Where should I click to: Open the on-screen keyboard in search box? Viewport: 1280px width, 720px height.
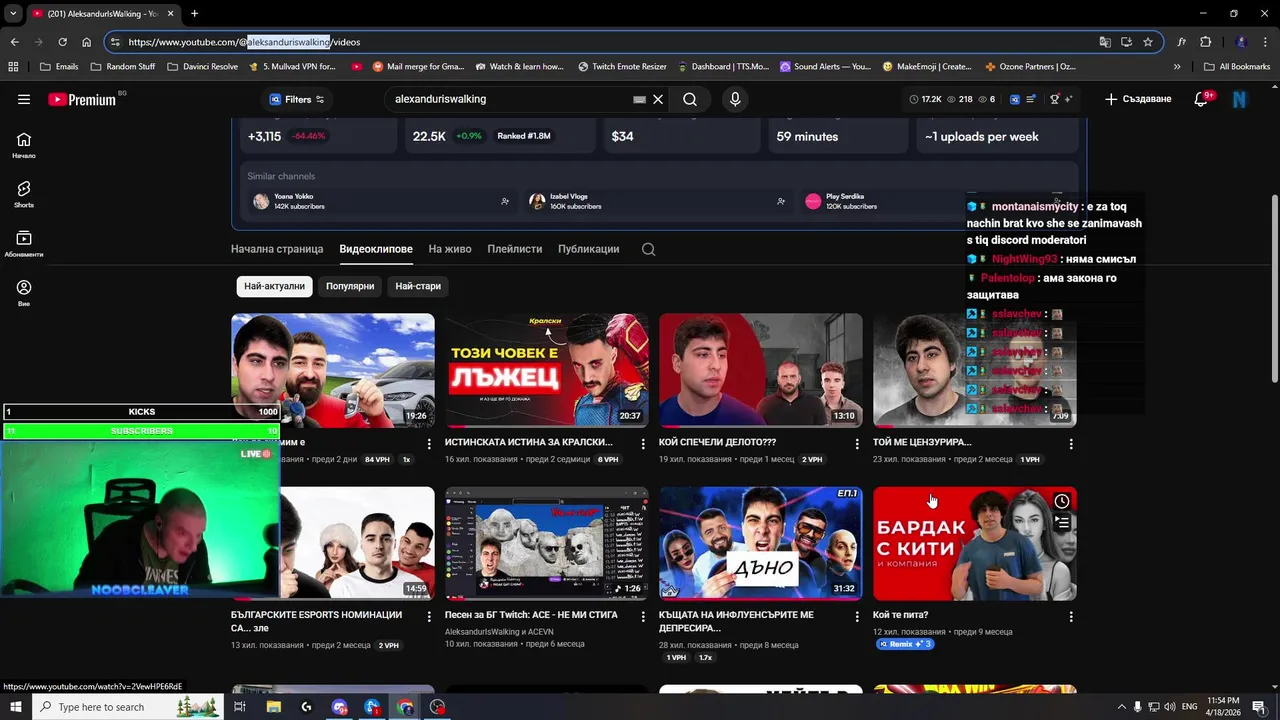click(x=640, y=100)
